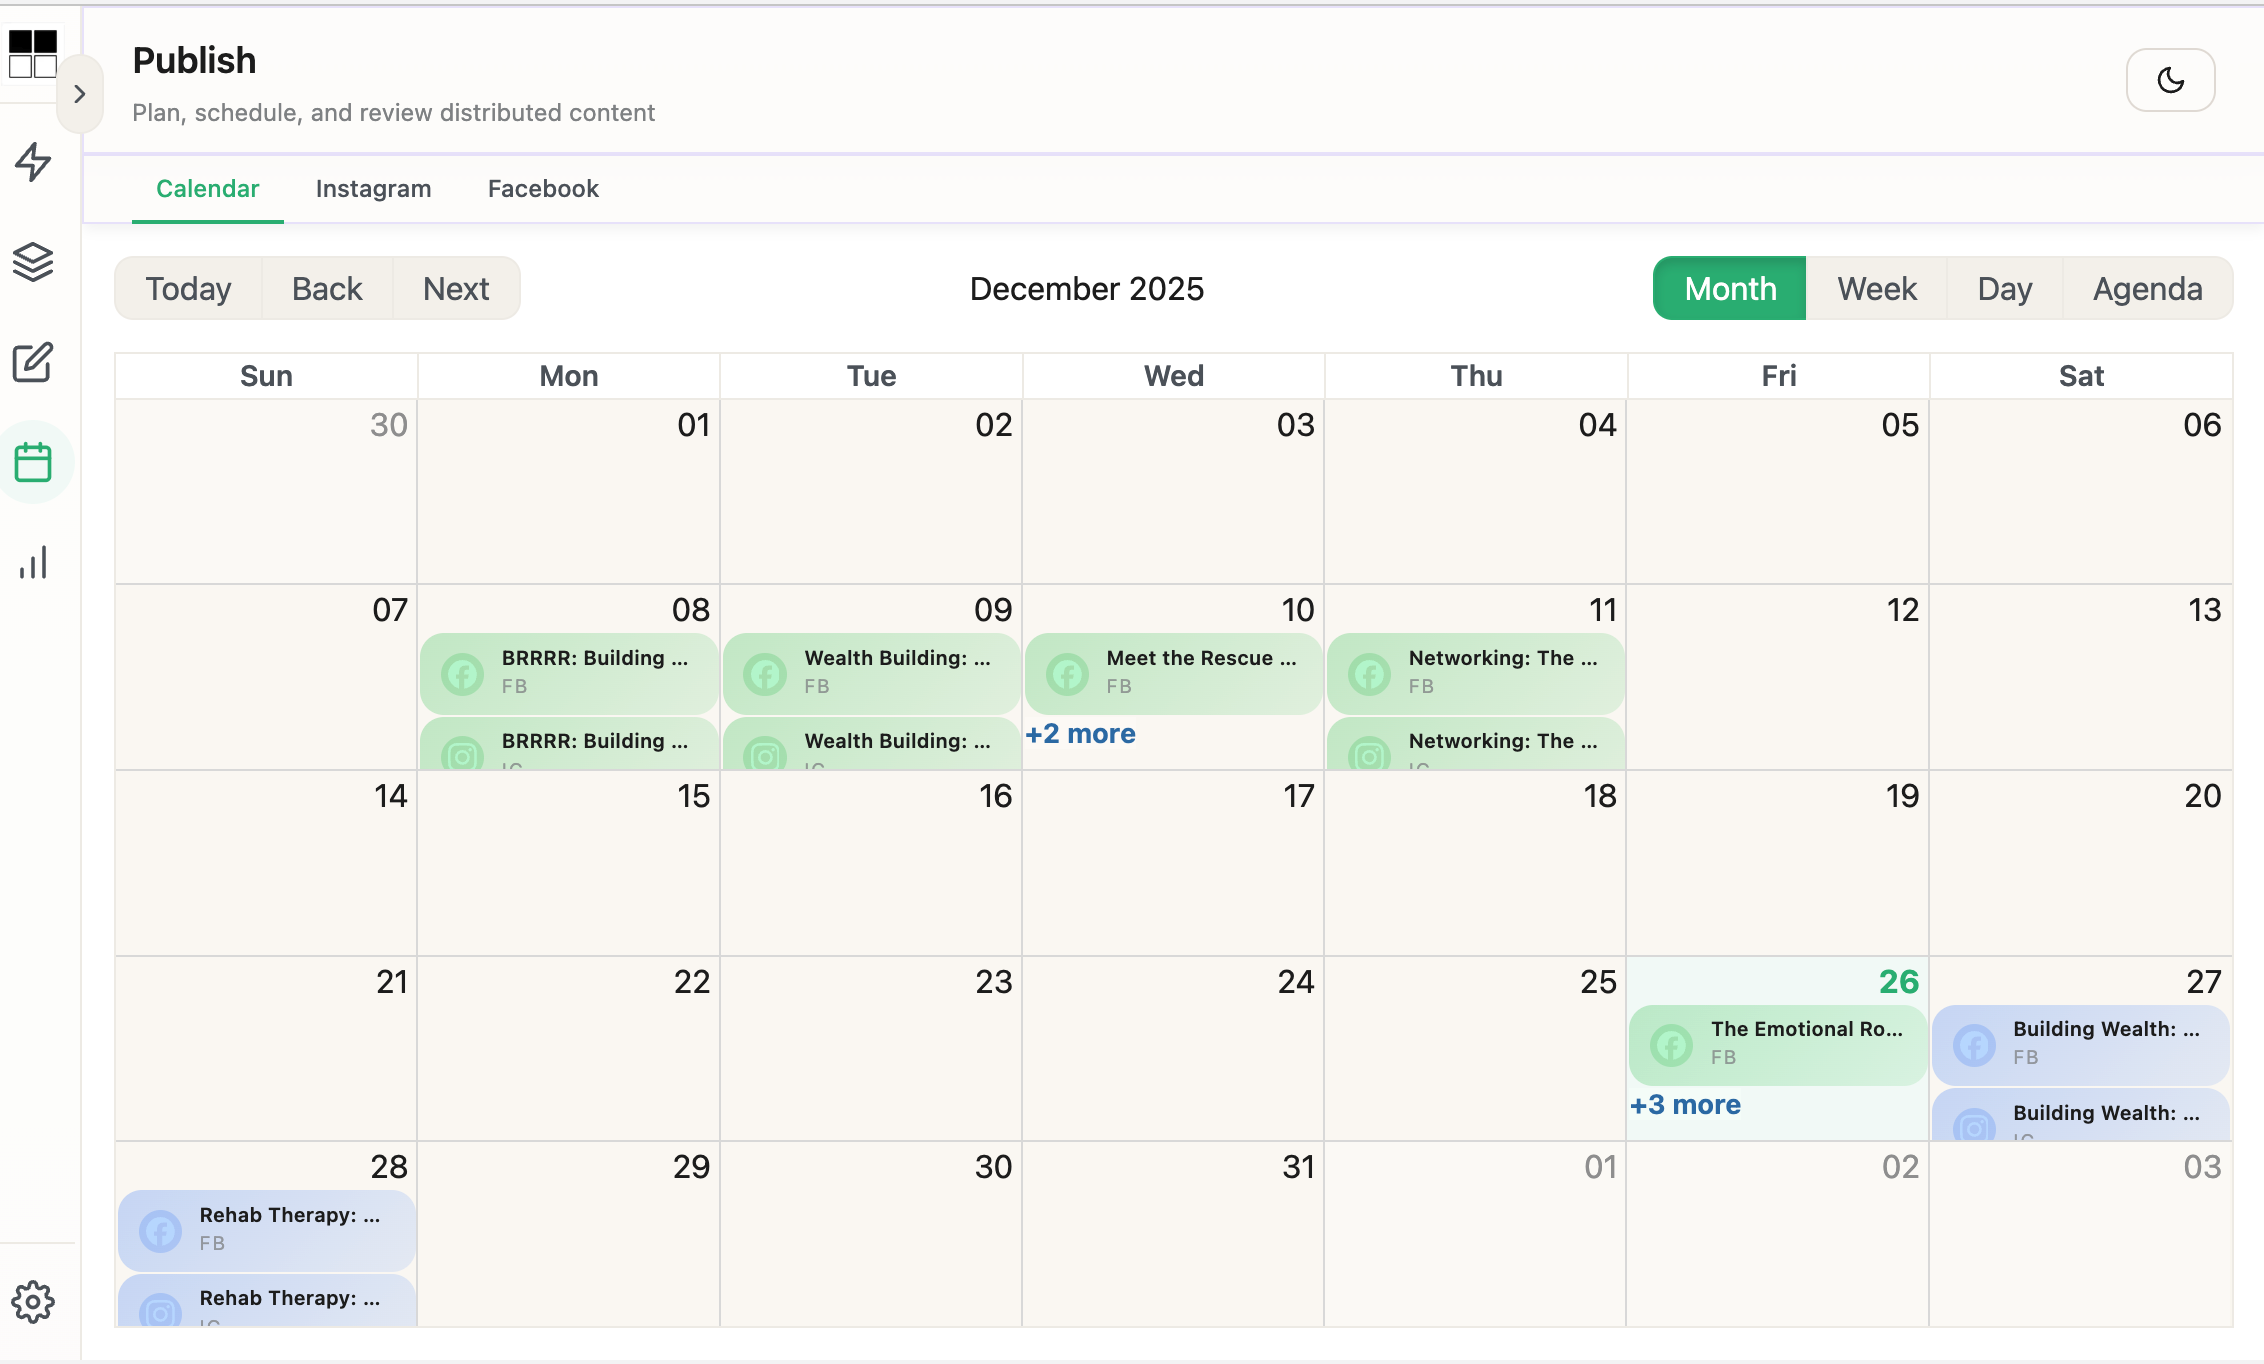Switch to the Agenda view

pyautogui.click(x=2147, y=288)
